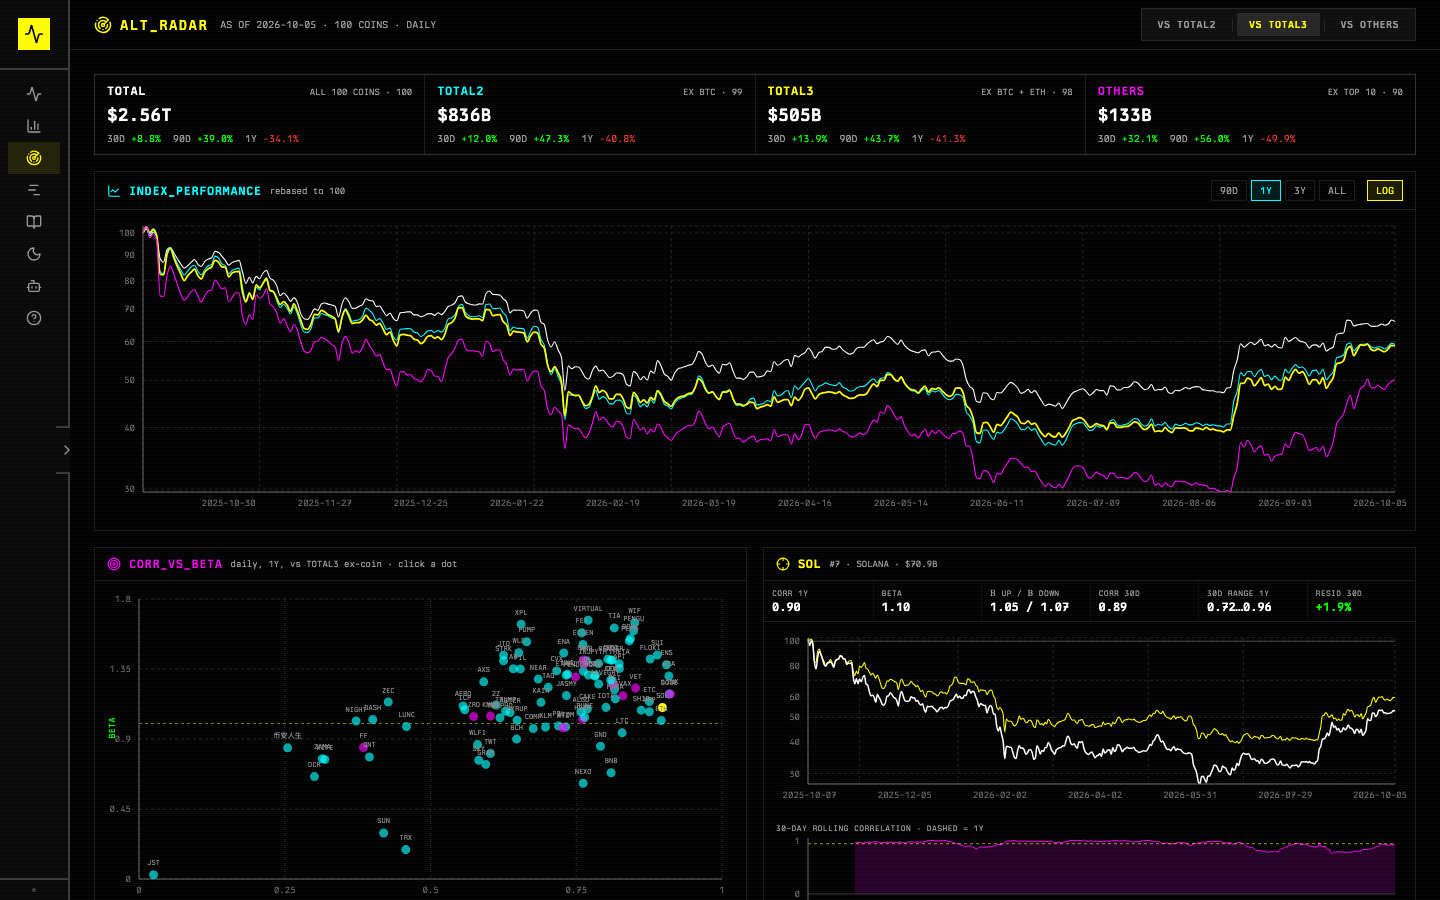Open the OTHERS index card
Screen dimensions: 1440x900
point(1250,115)
